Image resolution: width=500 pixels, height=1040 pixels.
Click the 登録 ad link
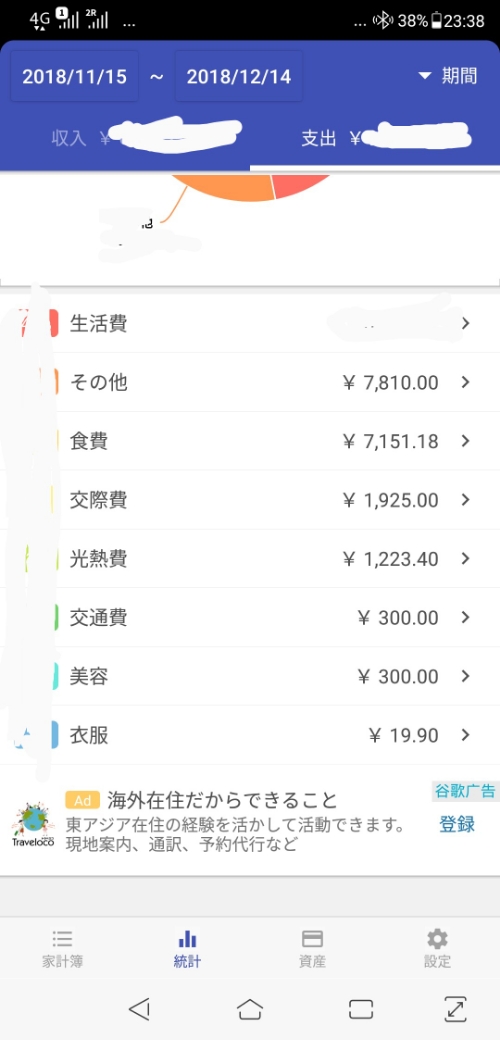[x=457, y=824]
